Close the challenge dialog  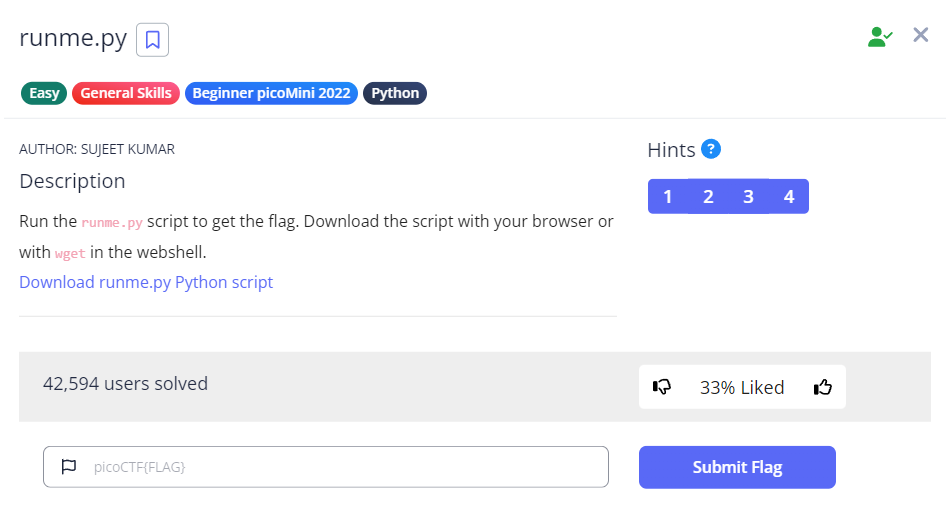click(921, 36)
